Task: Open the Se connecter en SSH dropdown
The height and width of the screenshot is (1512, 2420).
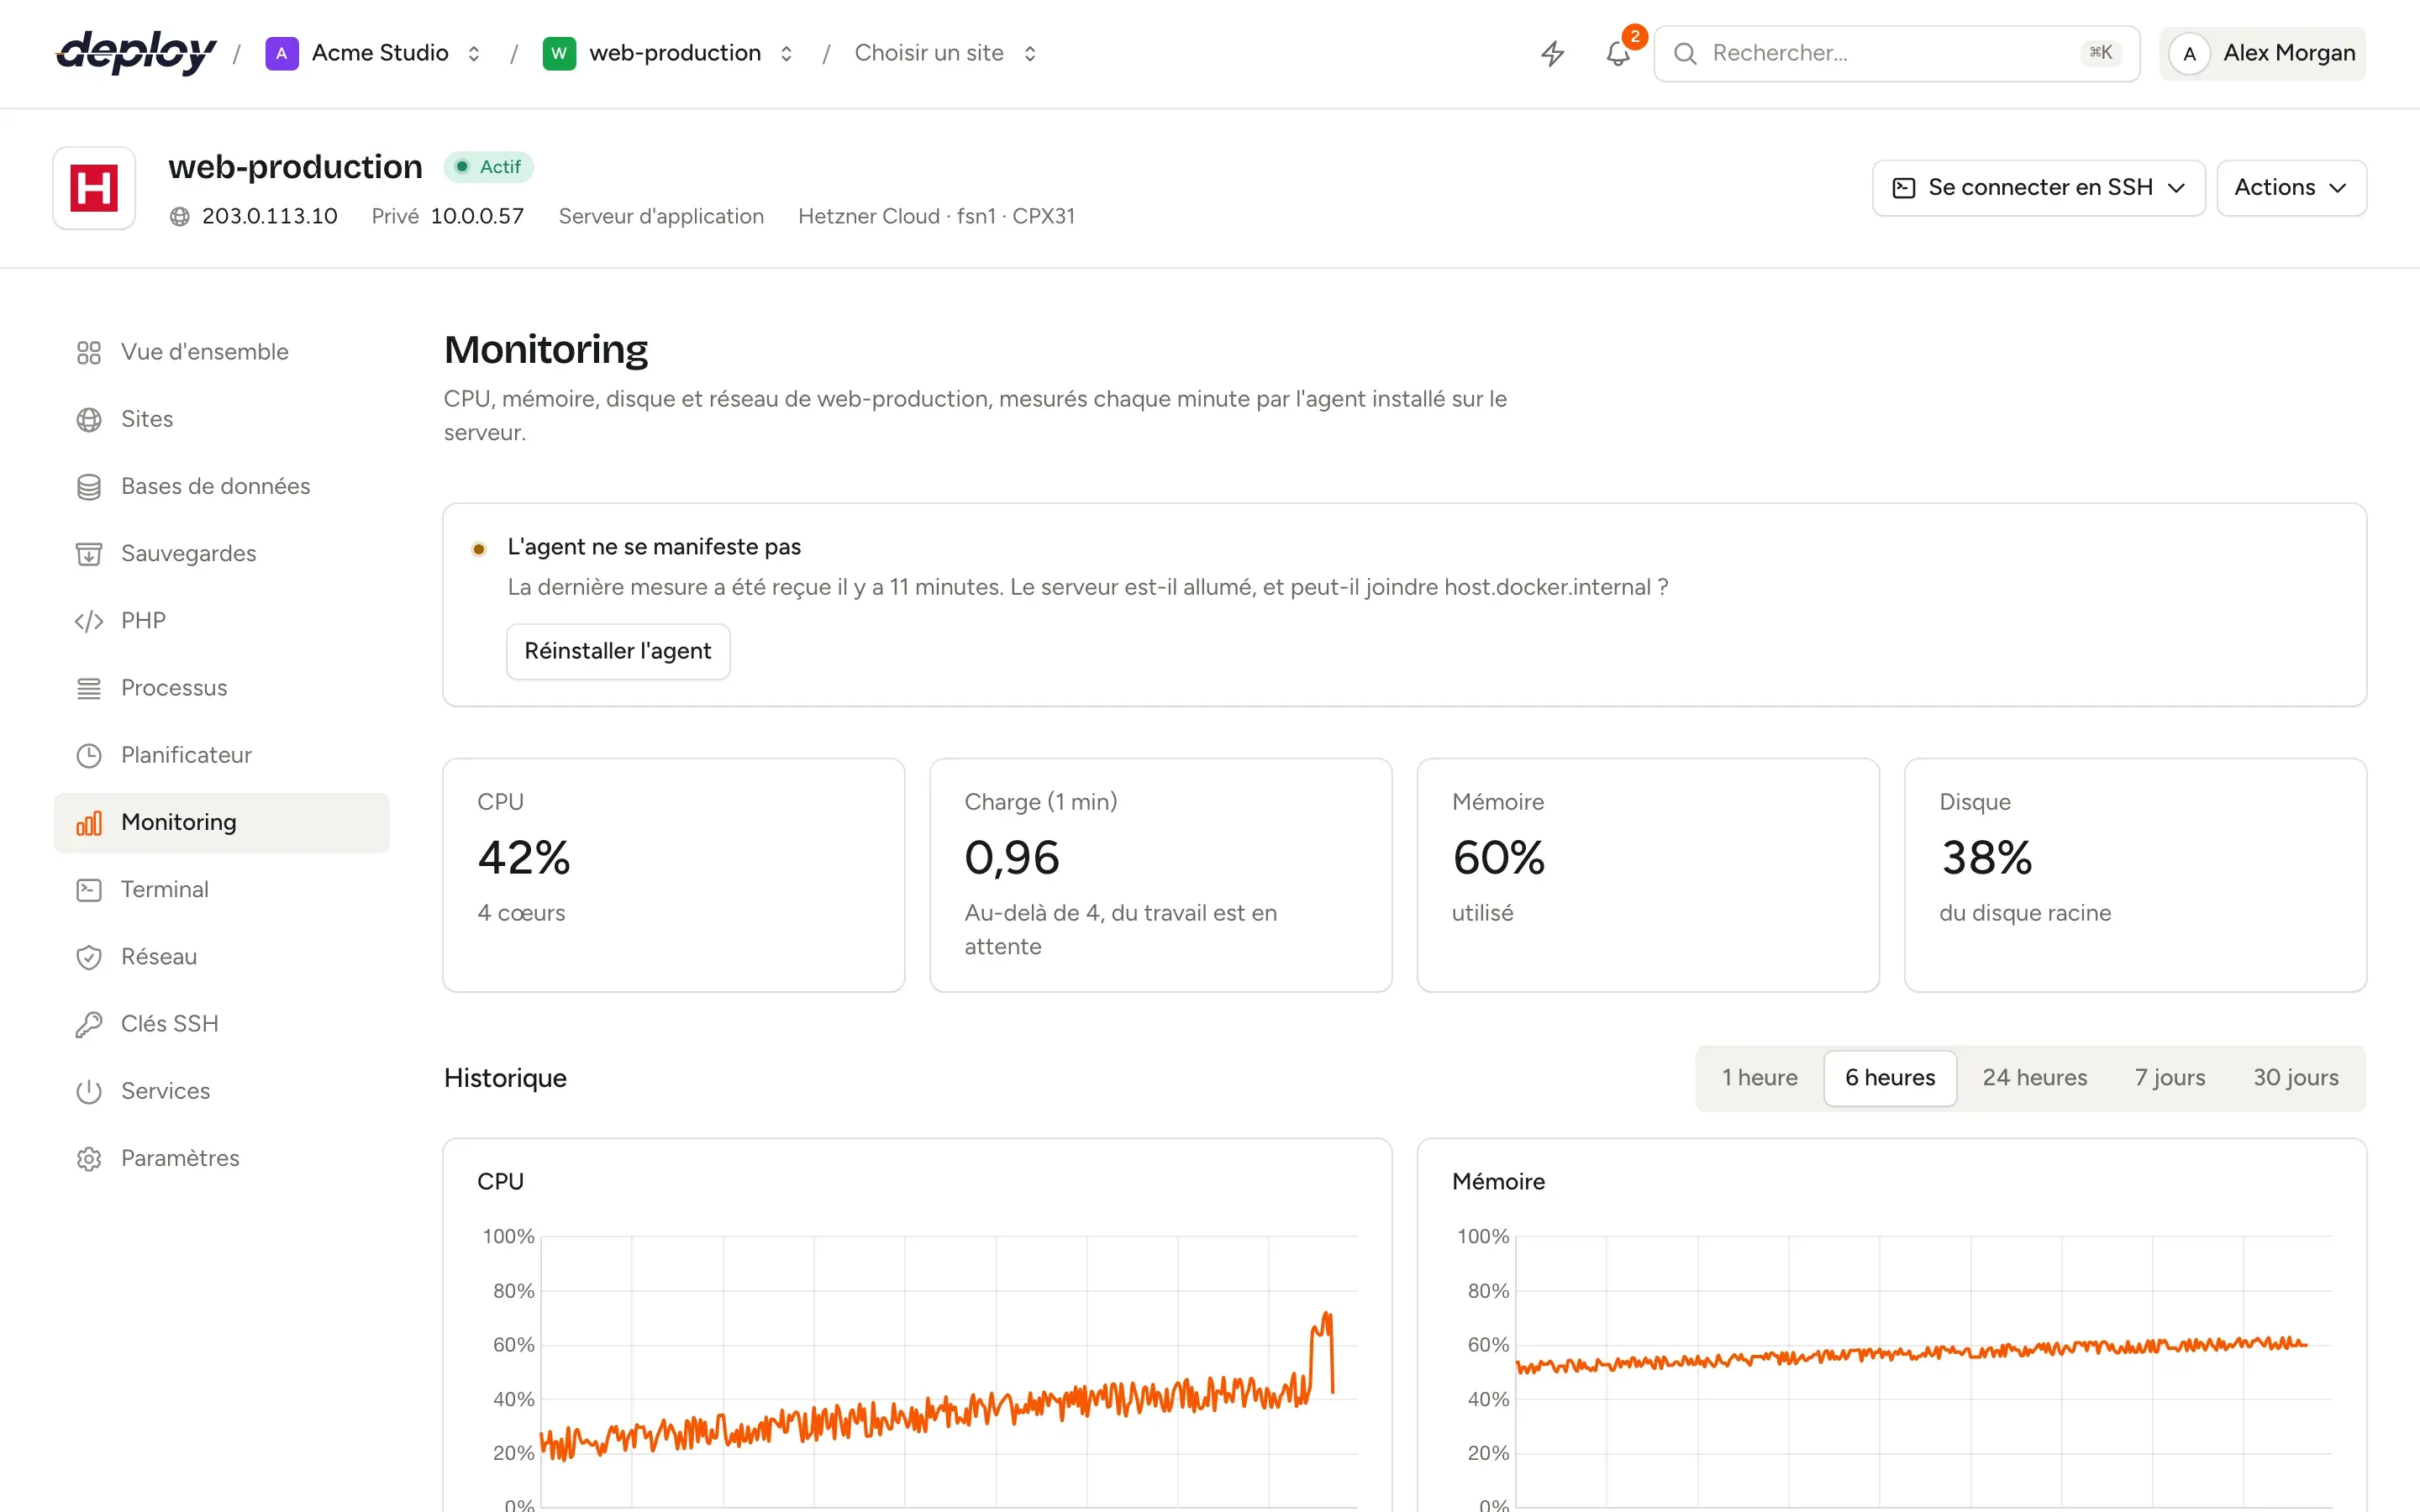Action: point(2038,188)
